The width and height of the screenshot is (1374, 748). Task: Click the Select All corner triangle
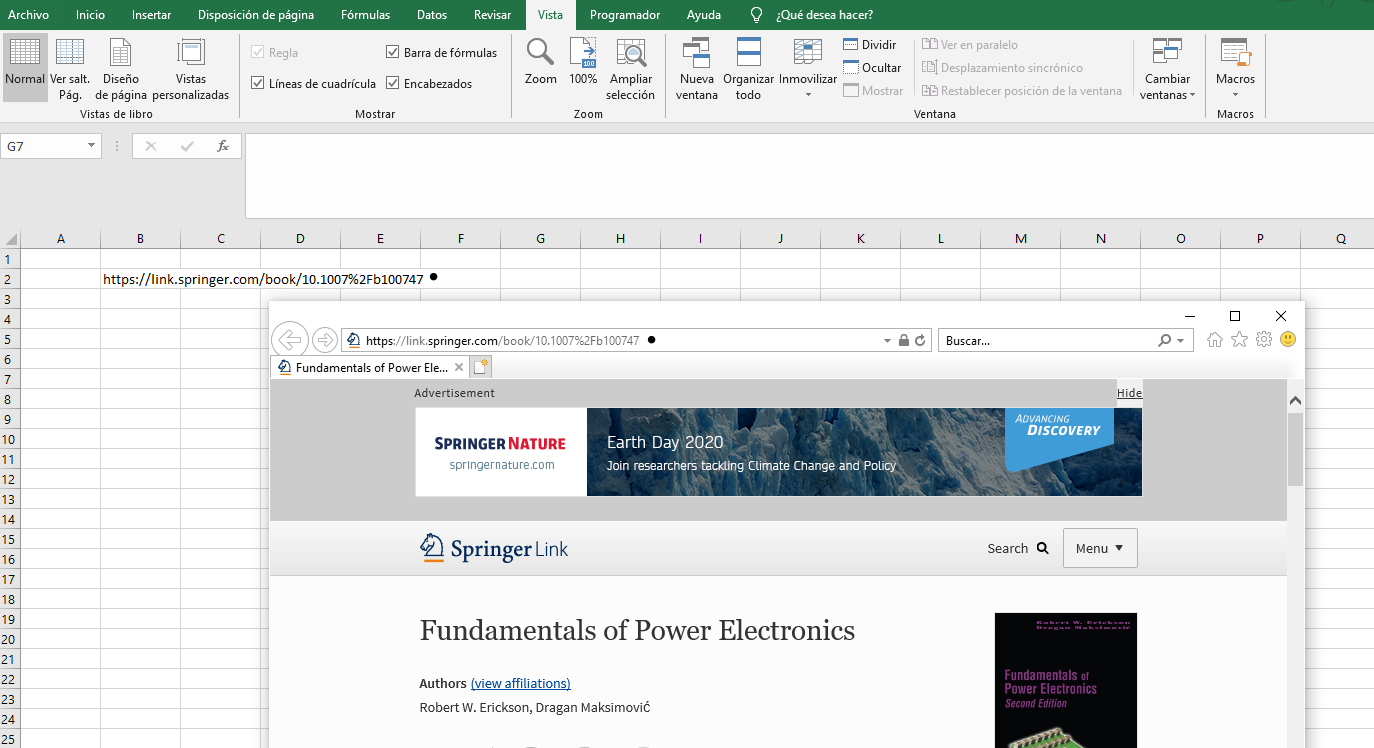click(10, 239)
